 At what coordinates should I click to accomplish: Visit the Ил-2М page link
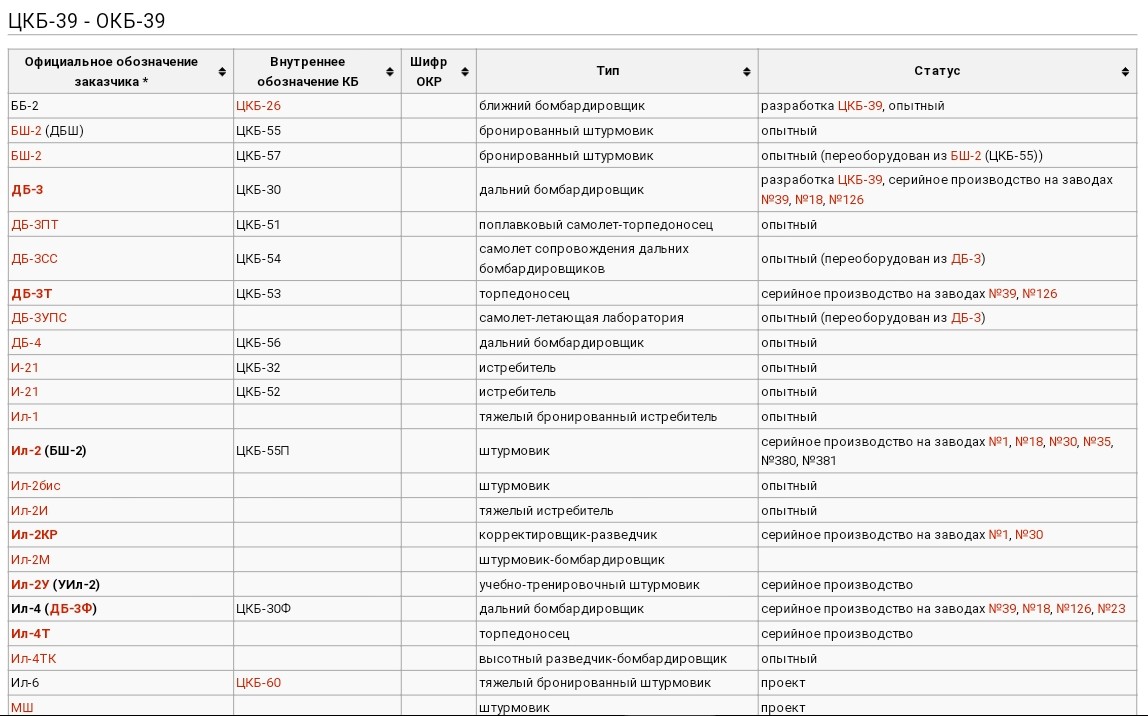point(30,560)
